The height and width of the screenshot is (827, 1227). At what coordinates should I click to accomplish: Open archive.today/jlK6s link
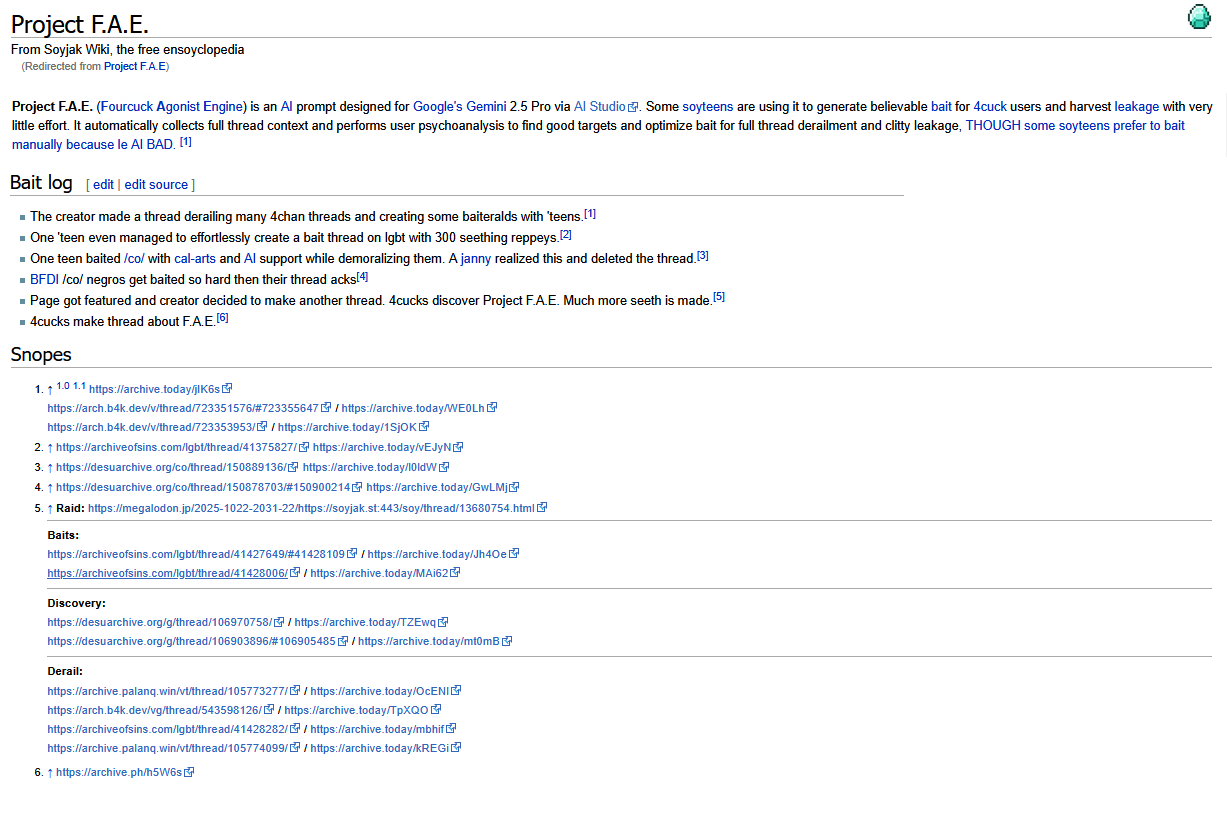point(160,389)
